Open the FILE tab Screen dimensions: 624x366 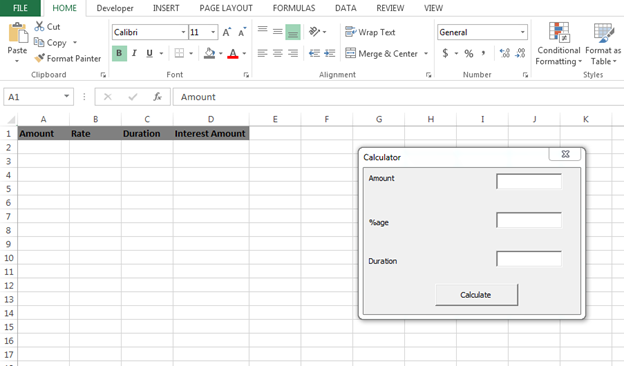20,8
